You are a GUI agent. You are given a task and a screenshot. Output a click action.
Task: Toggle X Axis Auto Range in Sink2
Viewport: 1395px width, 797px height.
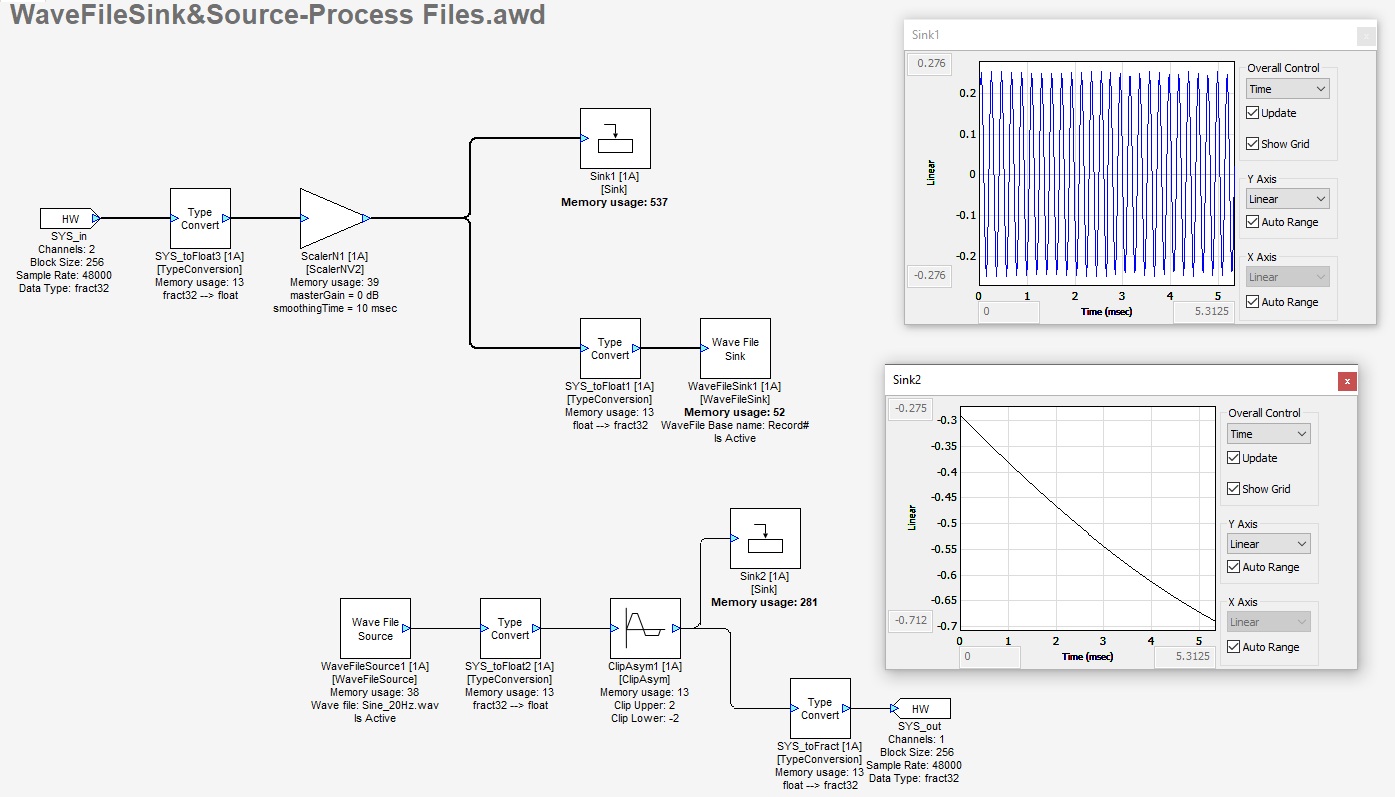pos(1234,647)
